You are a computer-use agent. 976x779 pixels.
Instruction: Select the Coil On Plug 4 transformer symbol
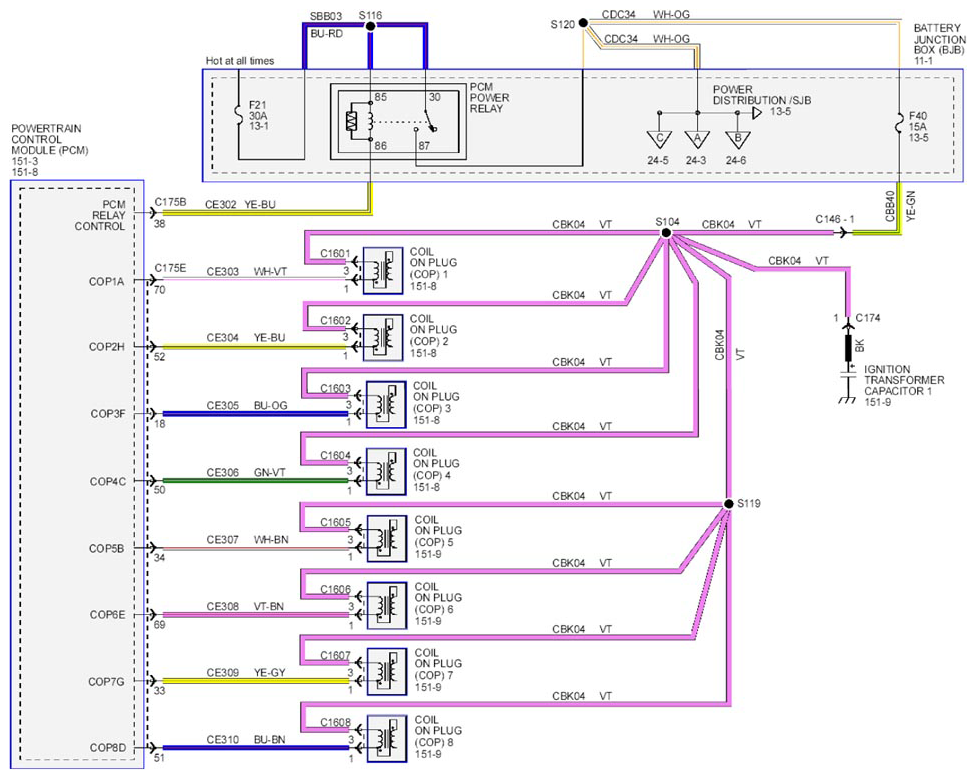(386, 472)
